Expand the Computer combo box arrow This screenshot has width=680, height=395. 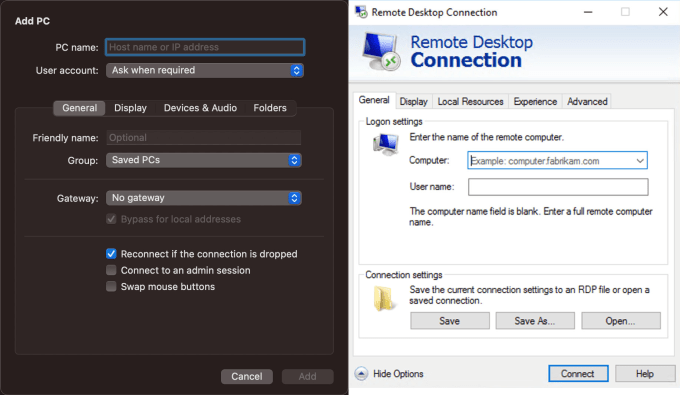[x=640, y=160]
